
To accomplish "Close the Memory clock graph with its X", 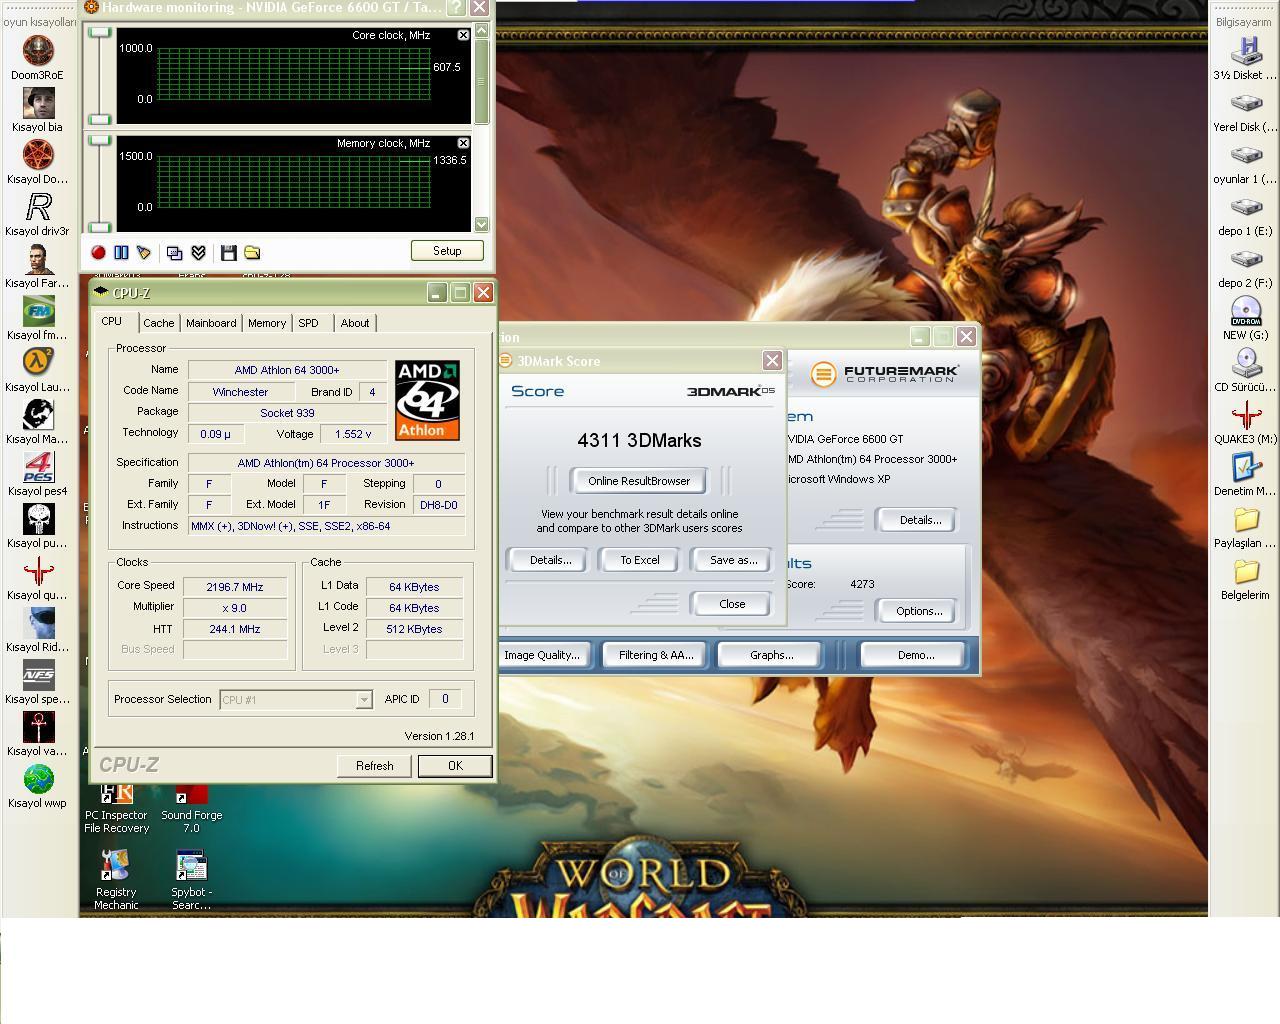I will (463, 143).
